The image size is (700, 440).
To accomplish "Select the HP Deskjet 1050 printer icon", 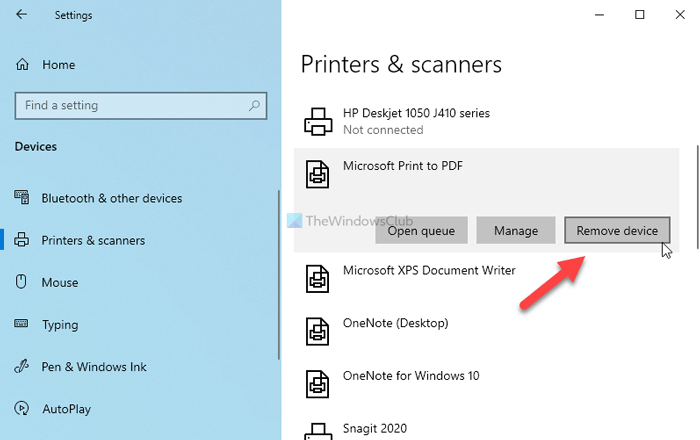I will (x=317, y=121).
